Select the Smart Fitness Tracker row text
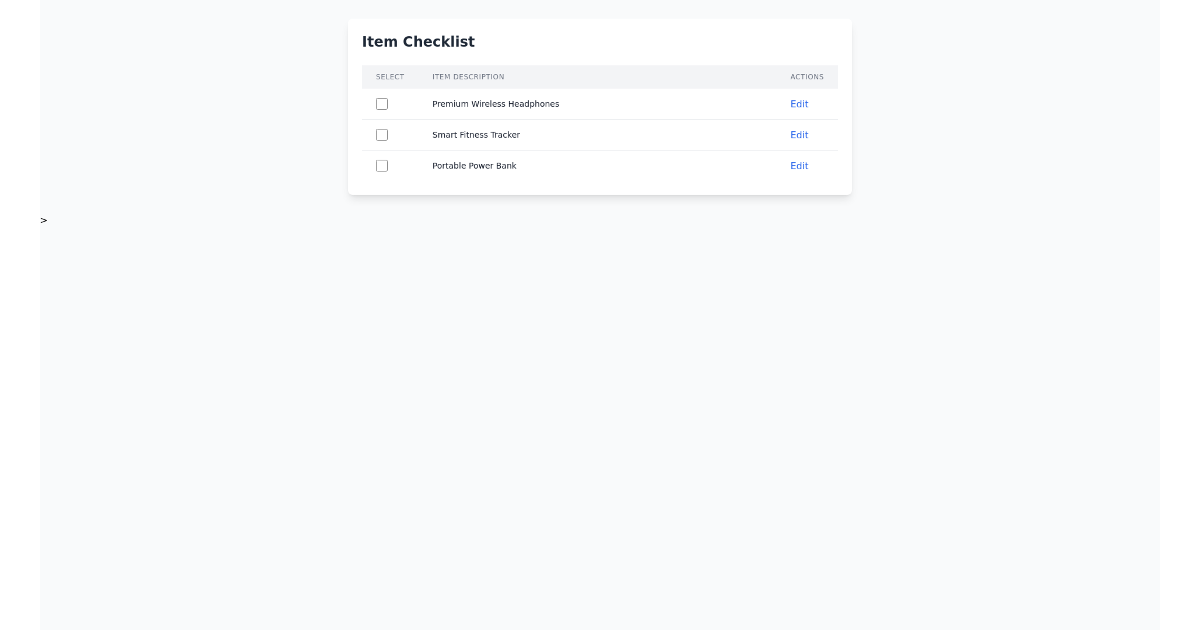1200x630 pixels. (x=477, y=134)
